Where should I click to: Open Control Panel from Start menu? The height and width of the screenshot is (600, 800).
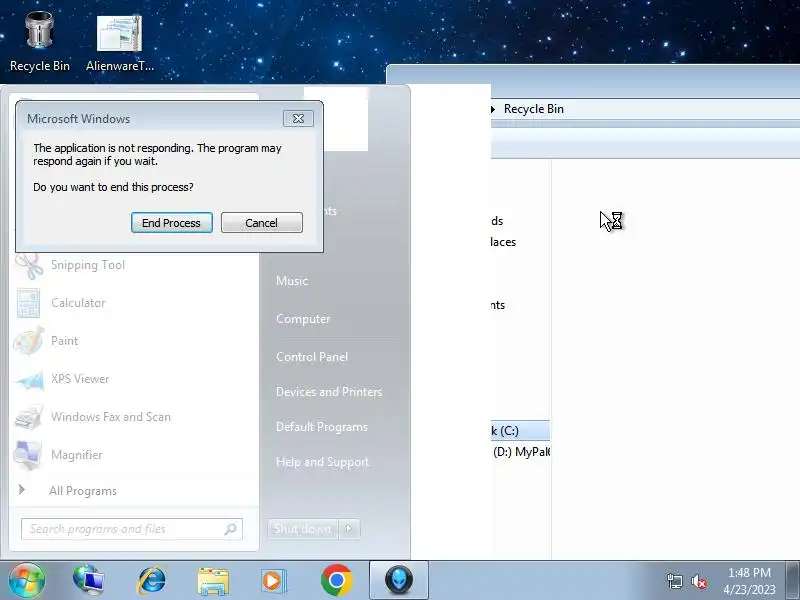(312, 357)
